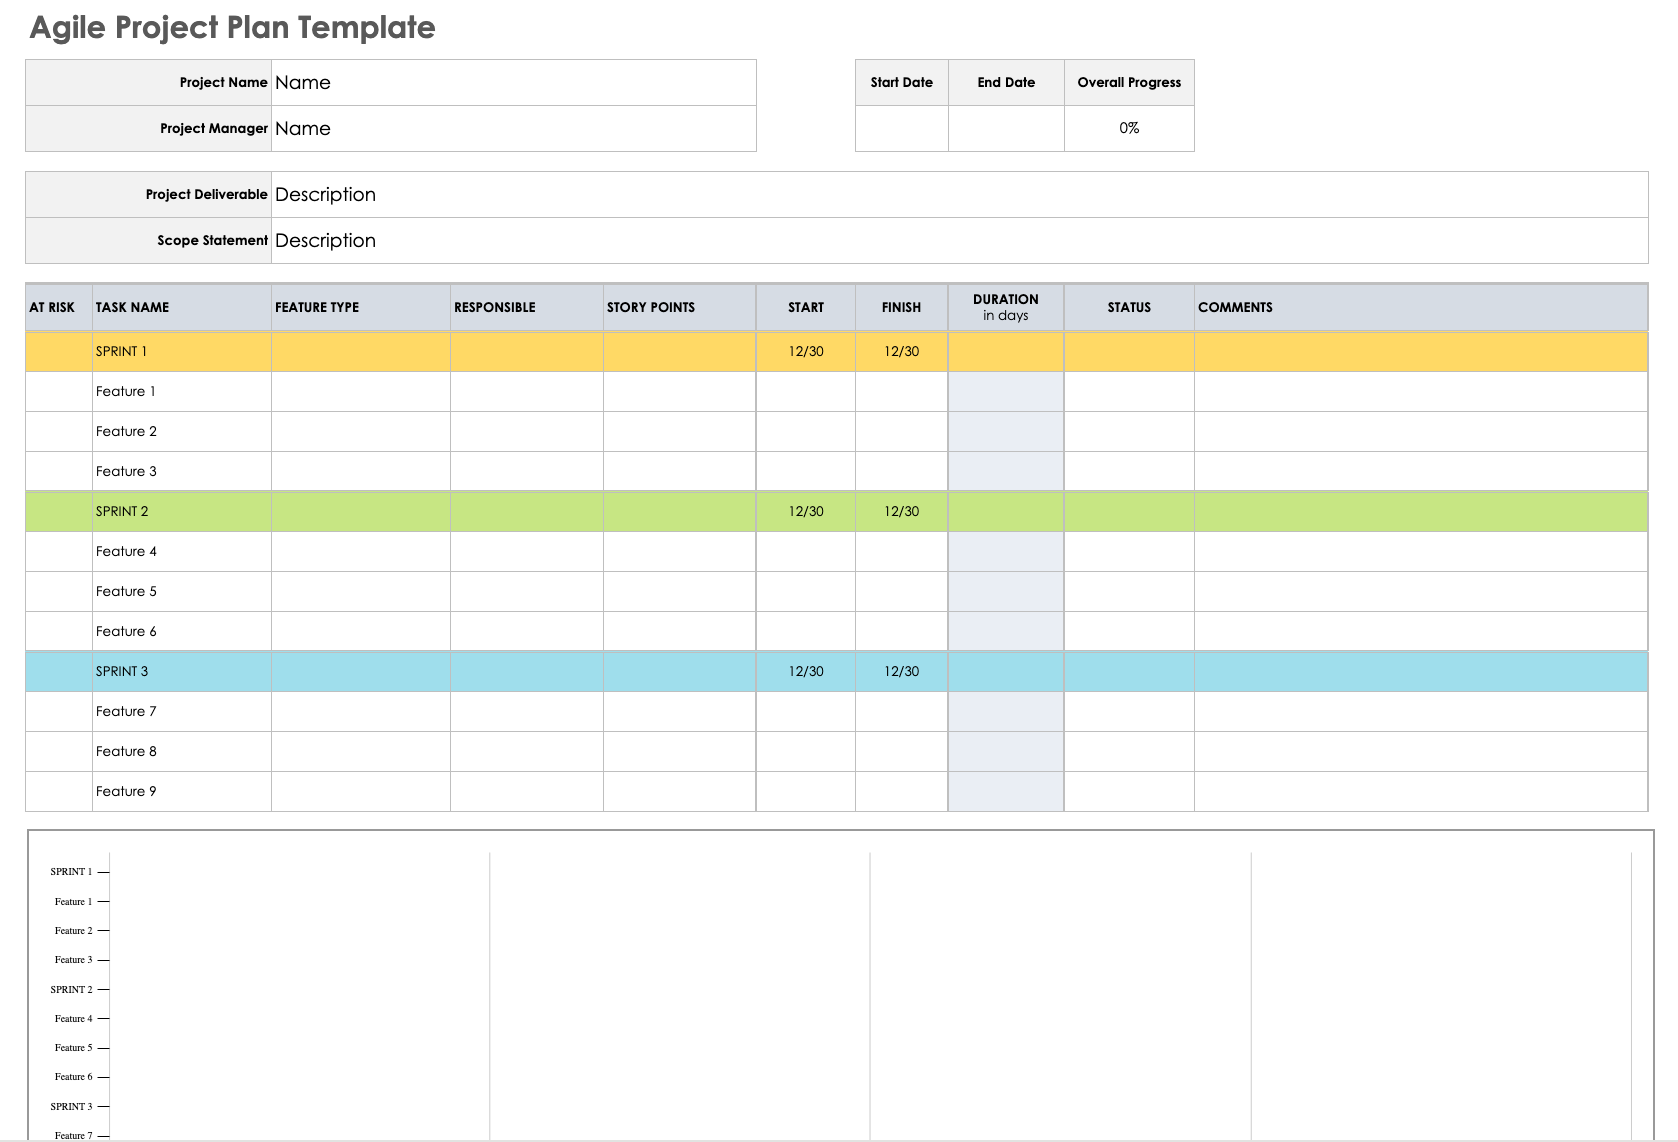Click the Status cell for Feature 5
Viewport: 1678px width, 1142px height.
(x=1128, y=591)
